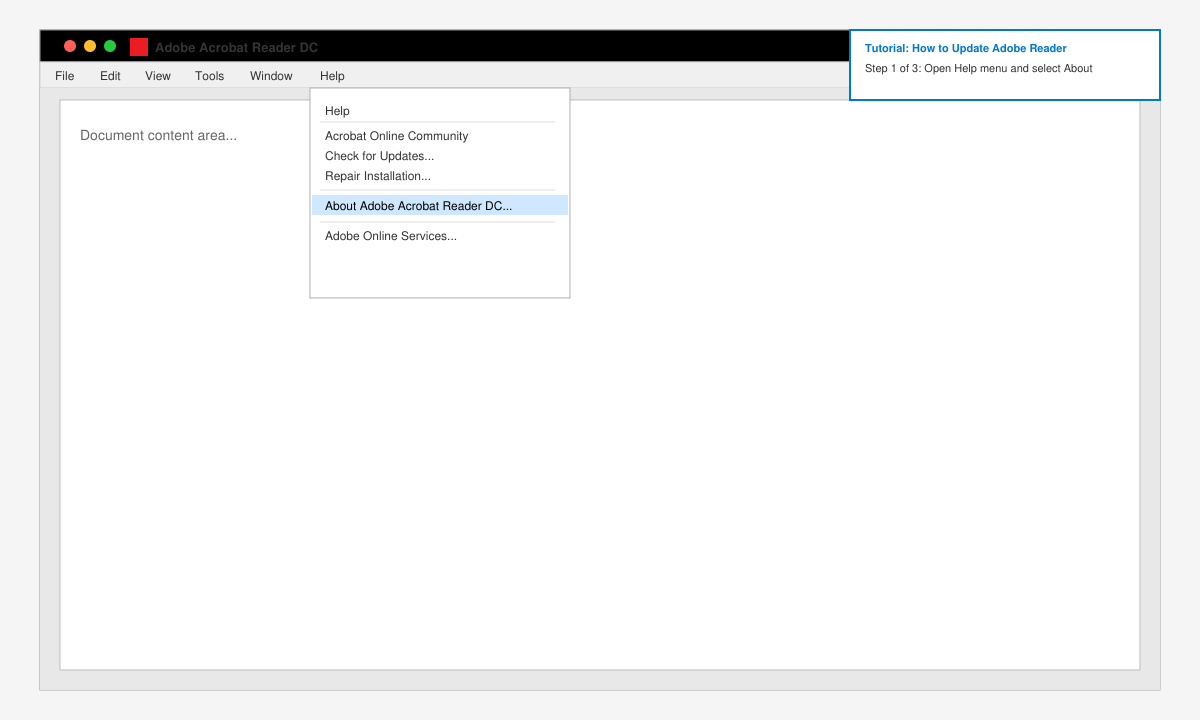The width and height of the screenshot is (1200, 720).
Task: Open the Tools menu
Action: (210, 76)
